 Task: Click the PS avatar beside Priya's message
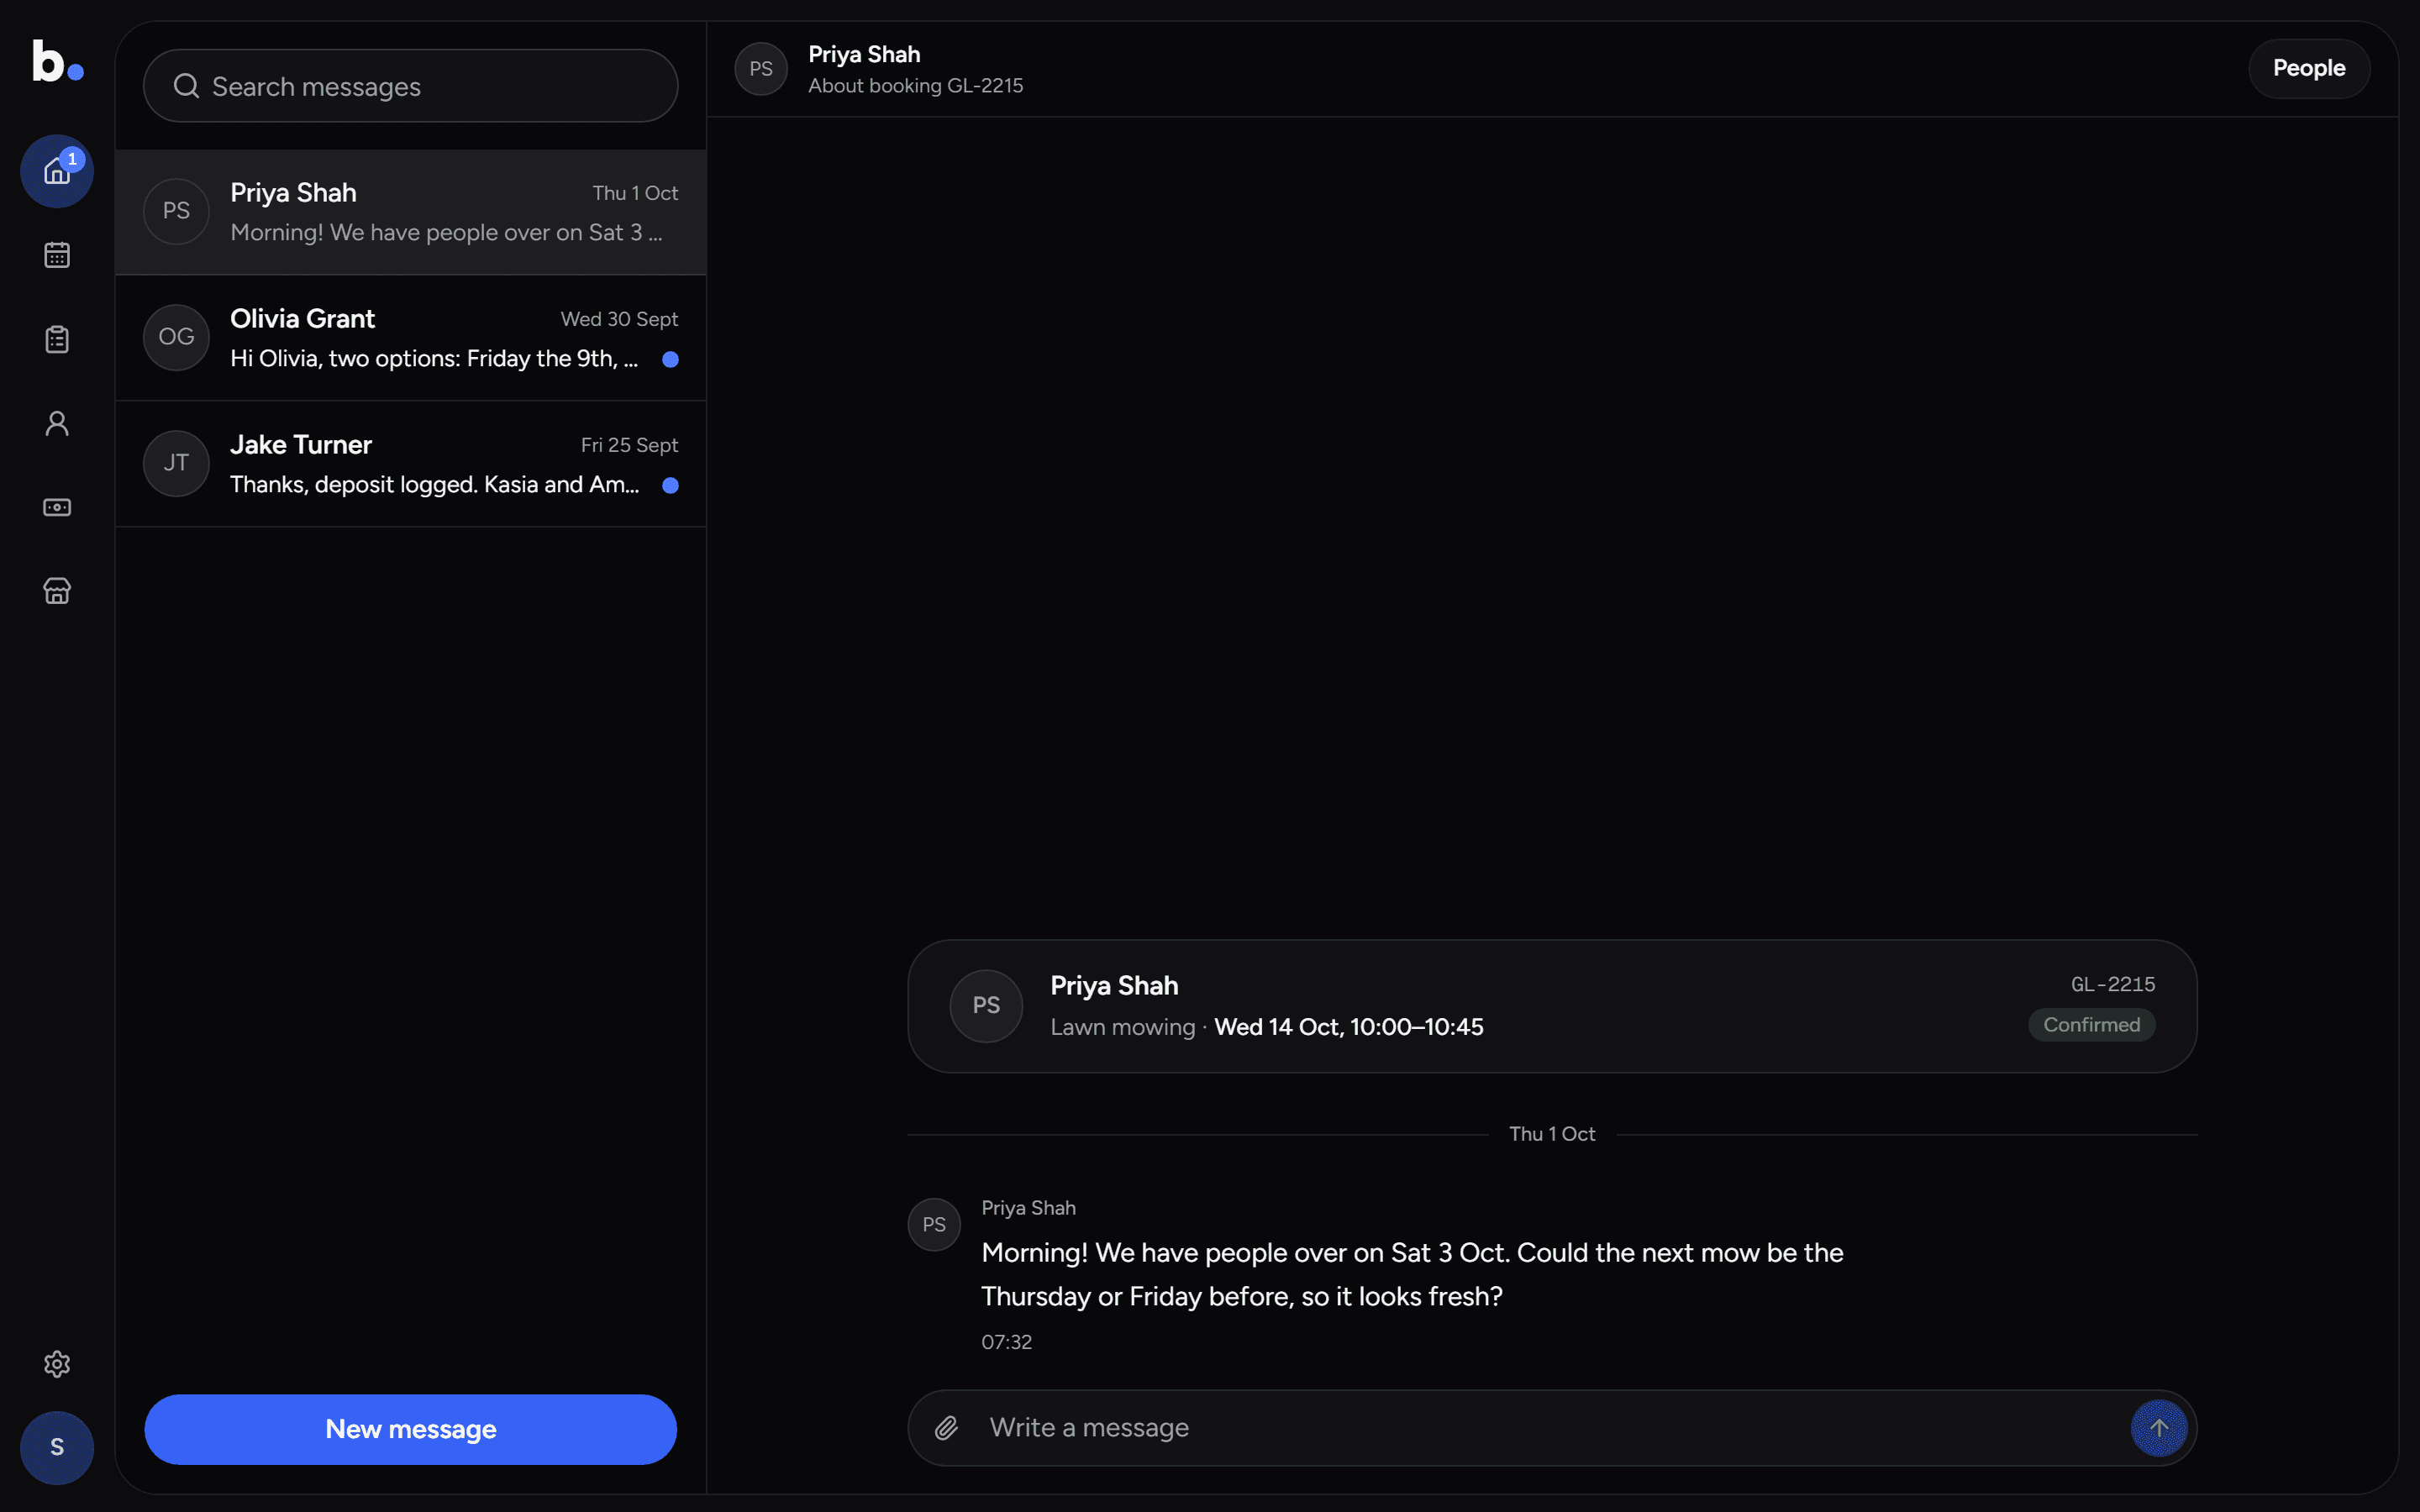[934, 1225]
